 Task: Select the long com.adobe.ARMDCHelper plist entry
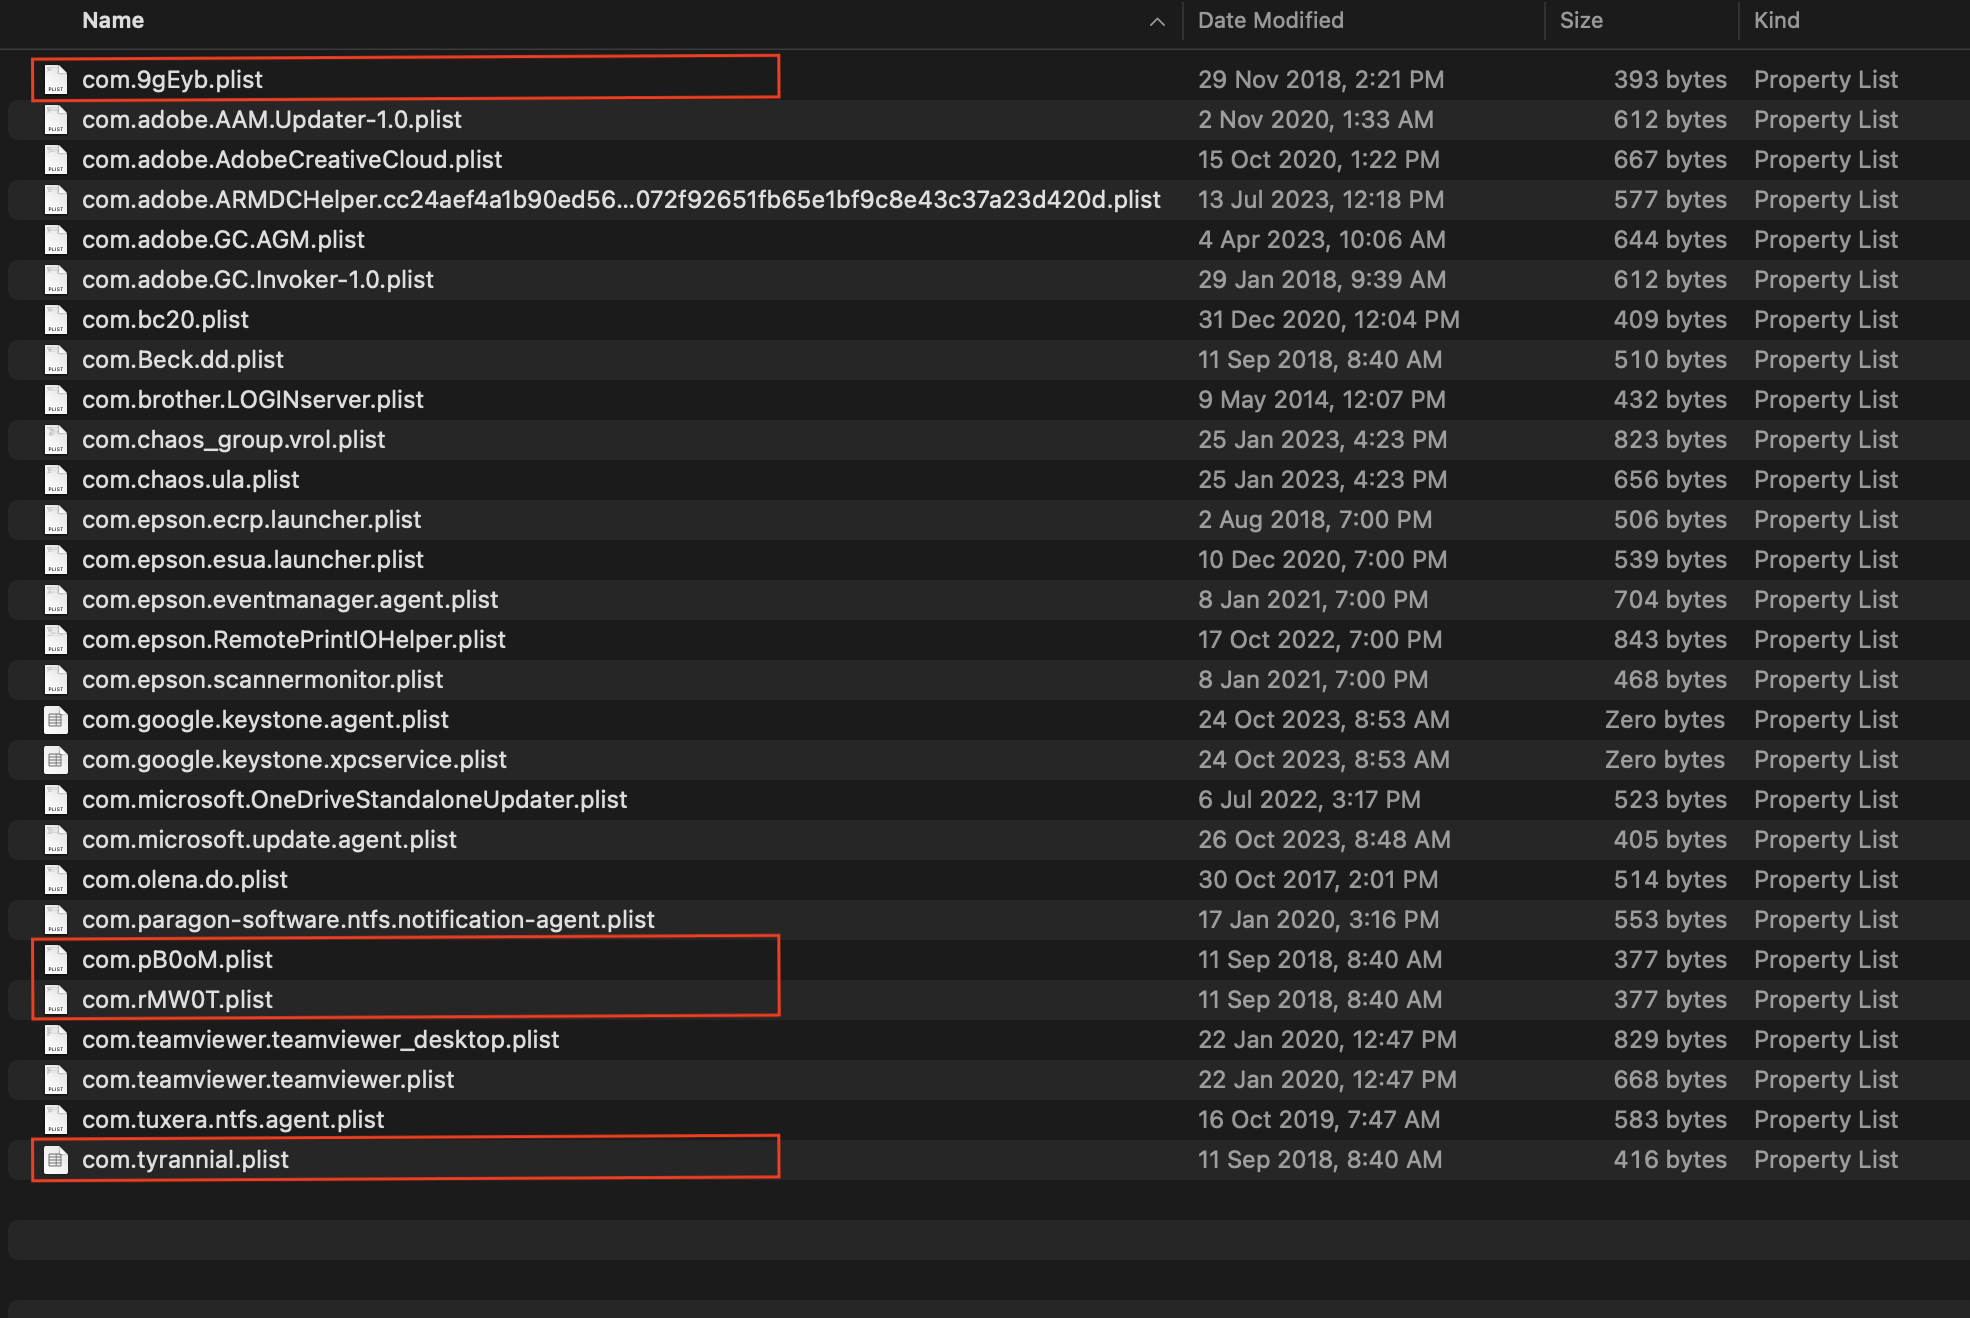coord(620,199)
